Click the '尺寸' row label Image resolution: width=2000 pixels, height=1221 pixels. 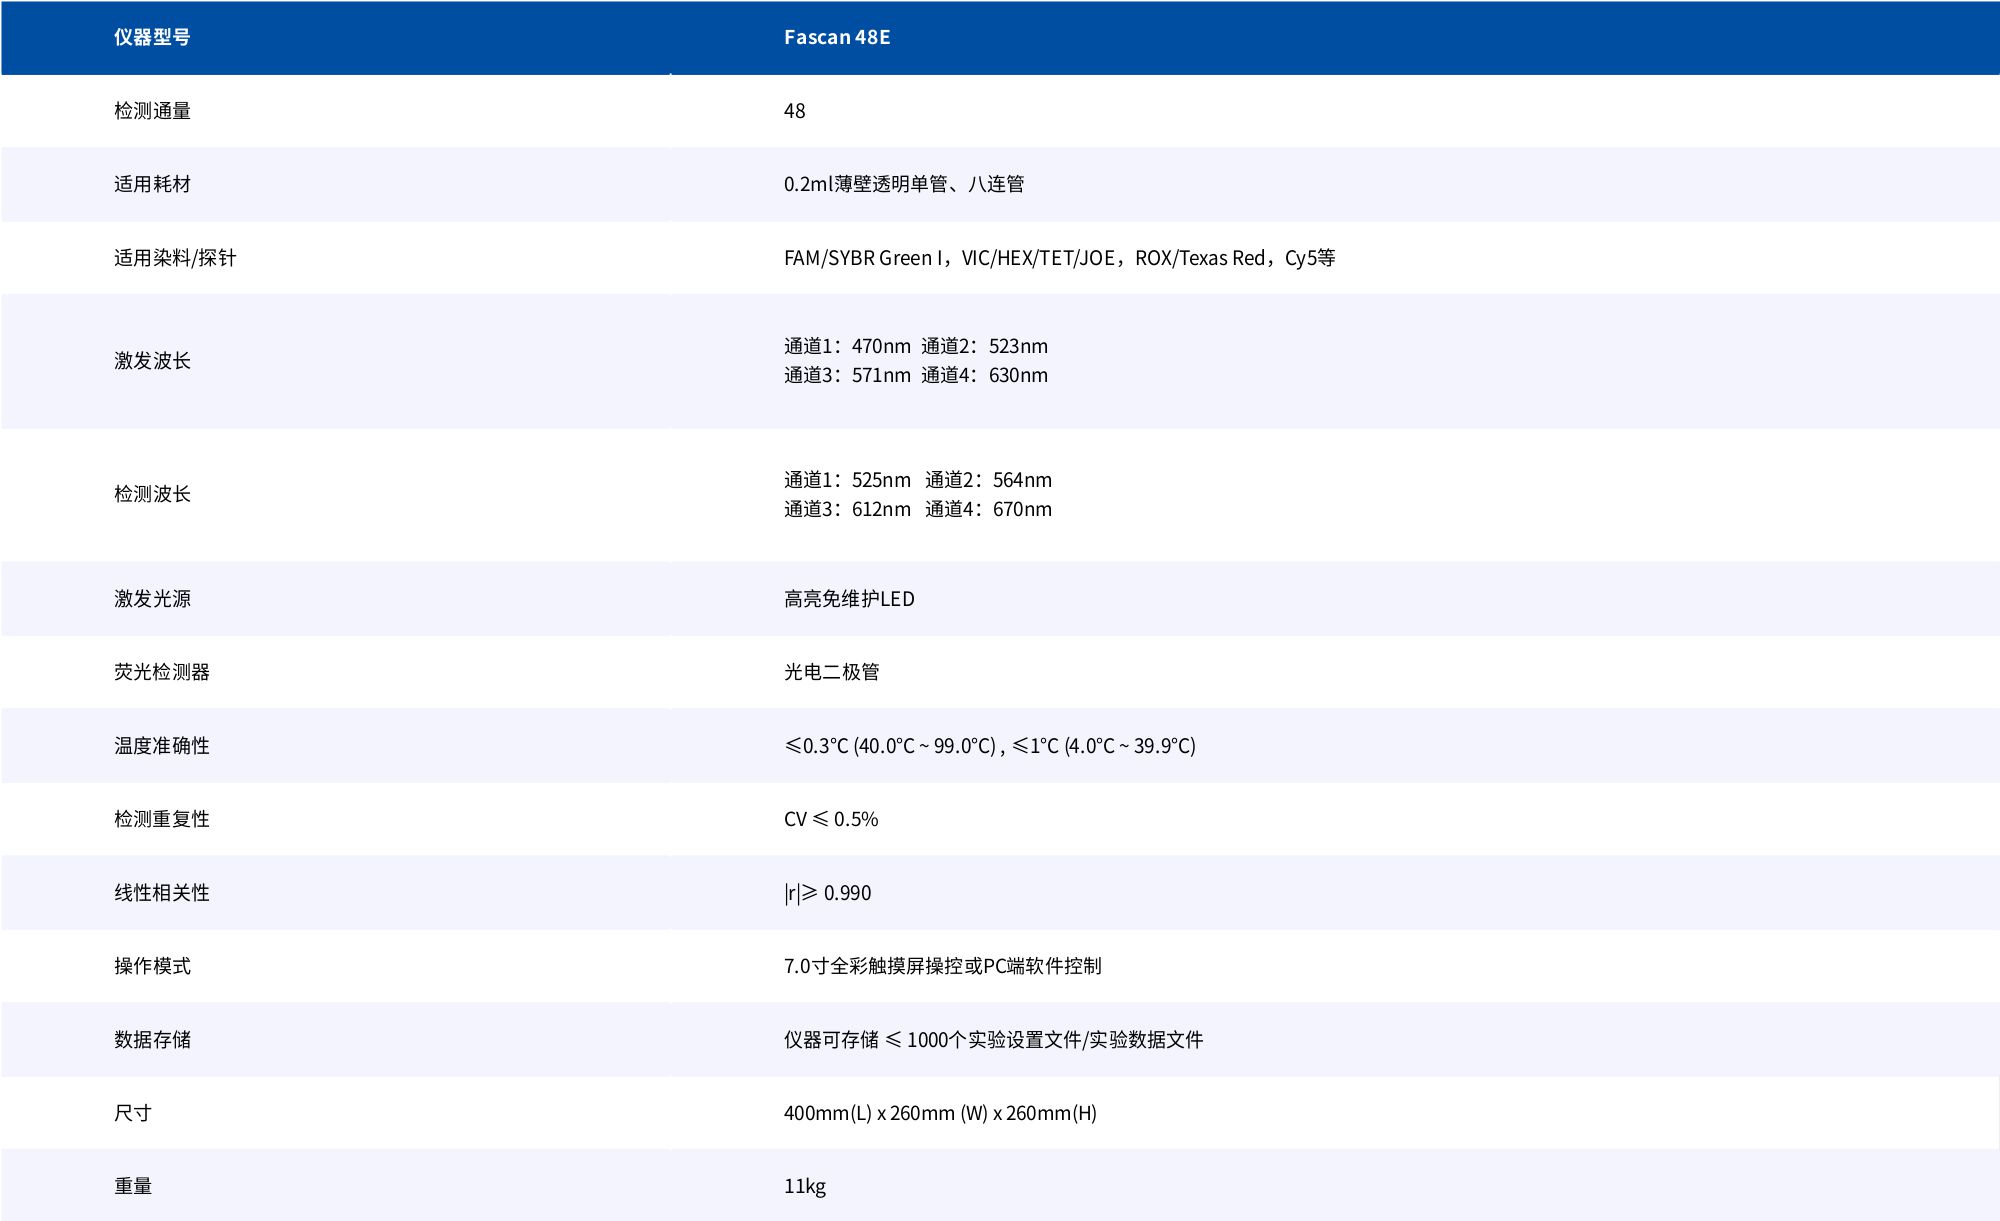coord(132,1113)
